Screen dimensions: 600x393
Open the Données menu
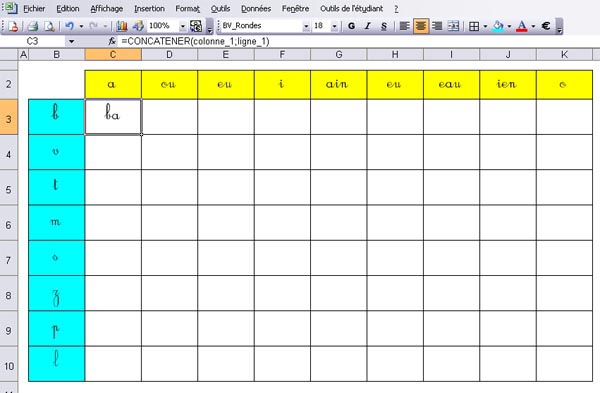(x=256, y=8)
